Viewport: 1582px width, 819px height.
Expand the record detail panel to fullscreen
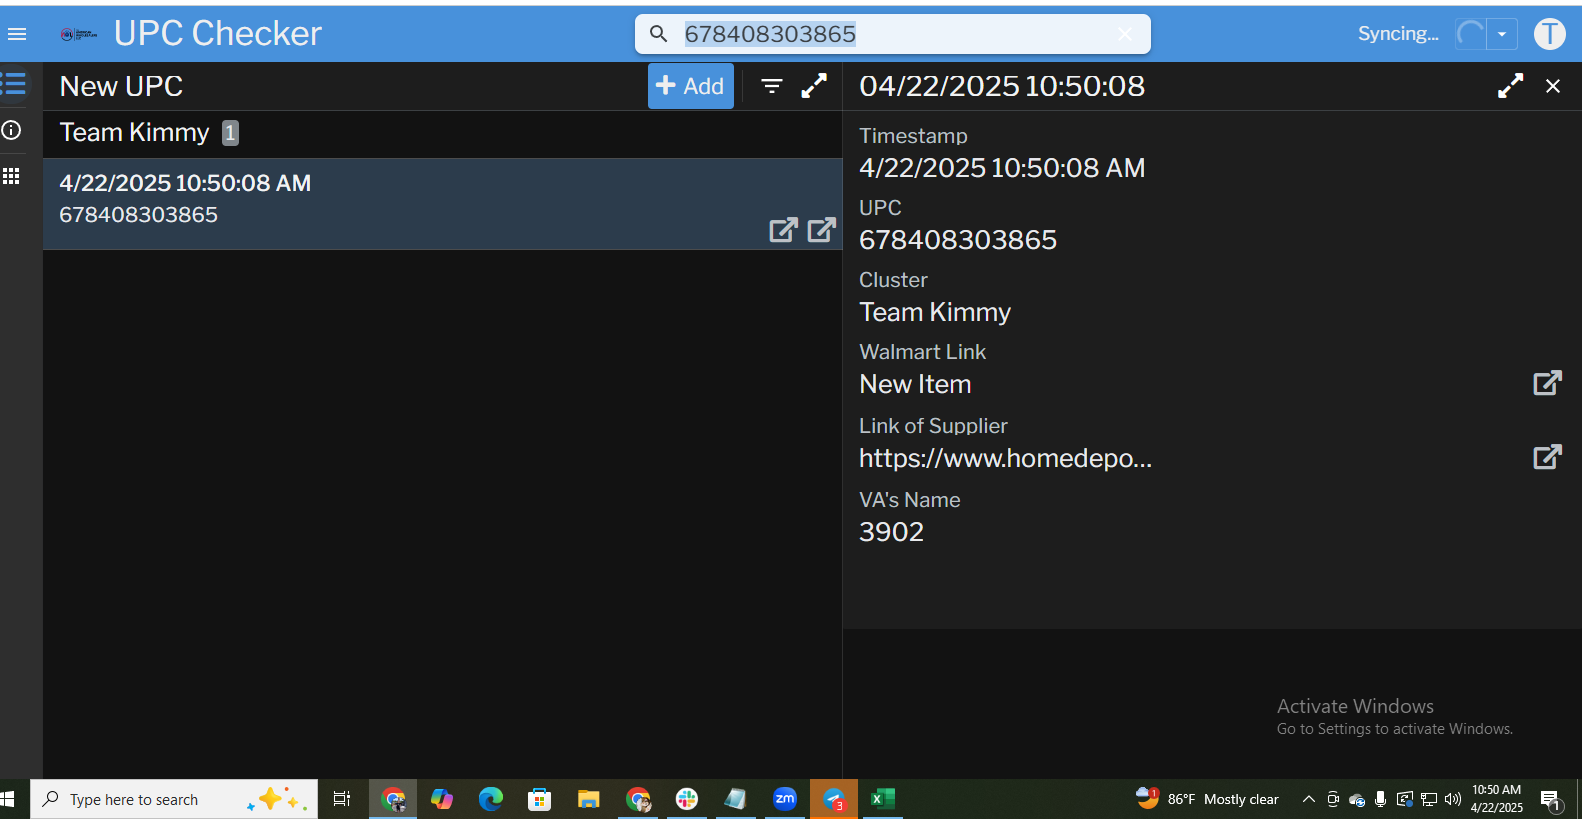[1510, 86]
